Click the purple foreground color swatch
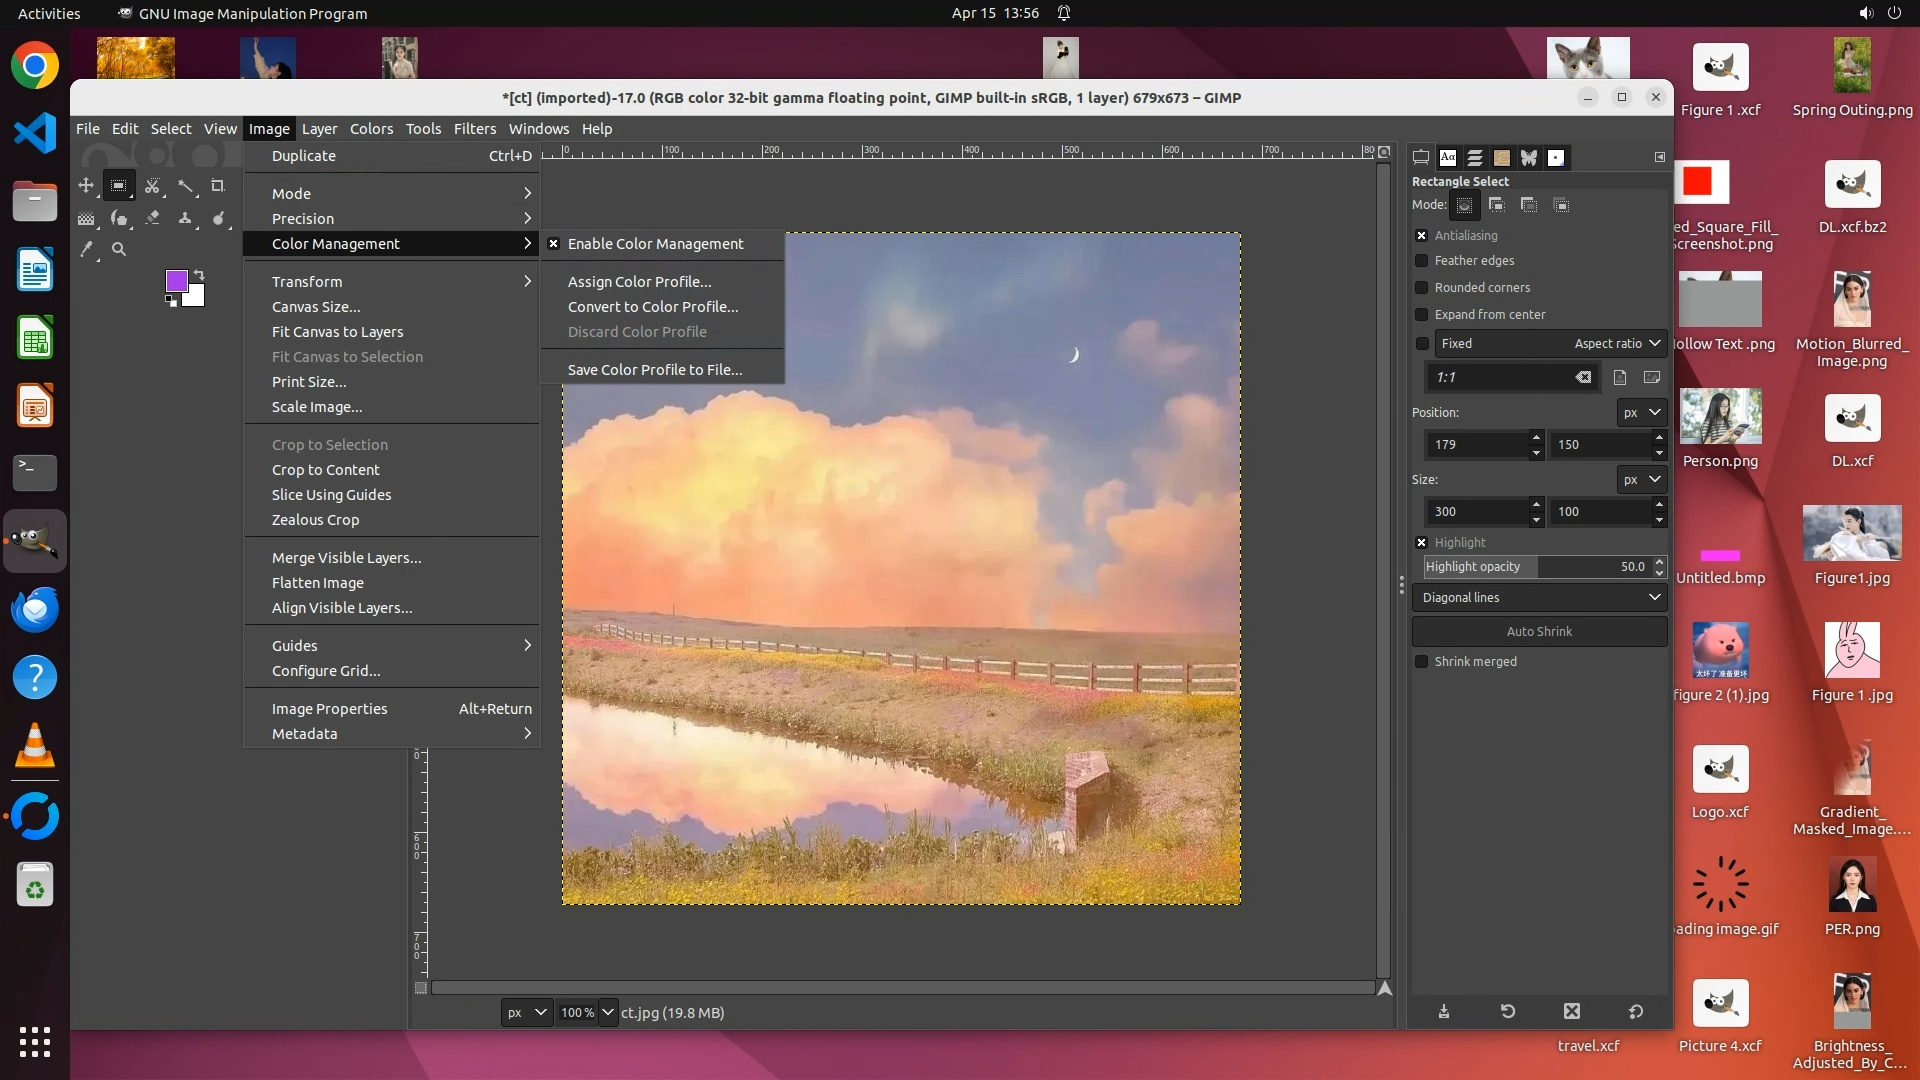The width and height of the screenshot is (1920, 1080). [x=176, y=280]
